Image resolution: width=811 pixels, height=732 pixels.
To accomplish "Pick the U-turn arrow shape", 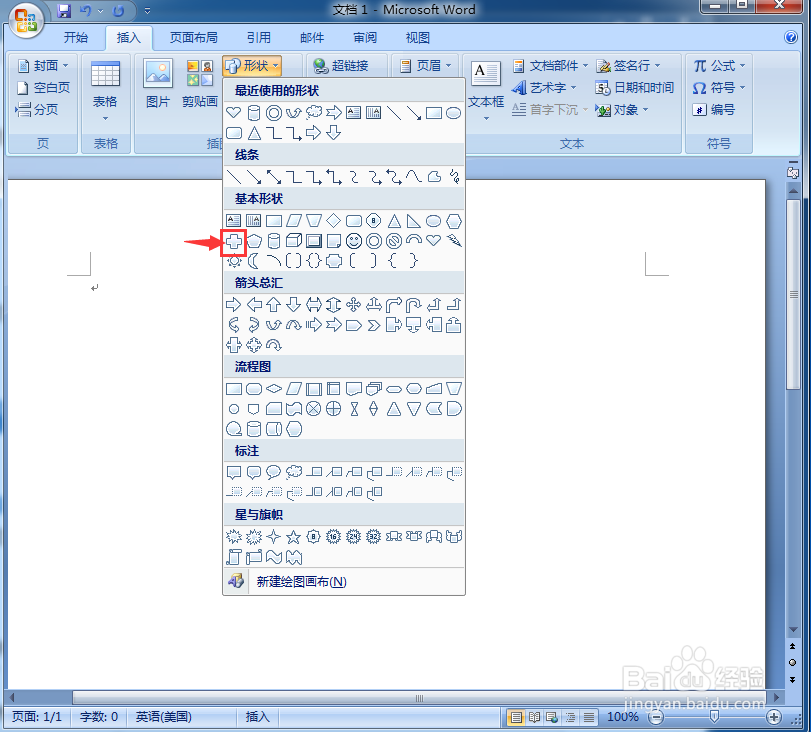I will 413,305.
